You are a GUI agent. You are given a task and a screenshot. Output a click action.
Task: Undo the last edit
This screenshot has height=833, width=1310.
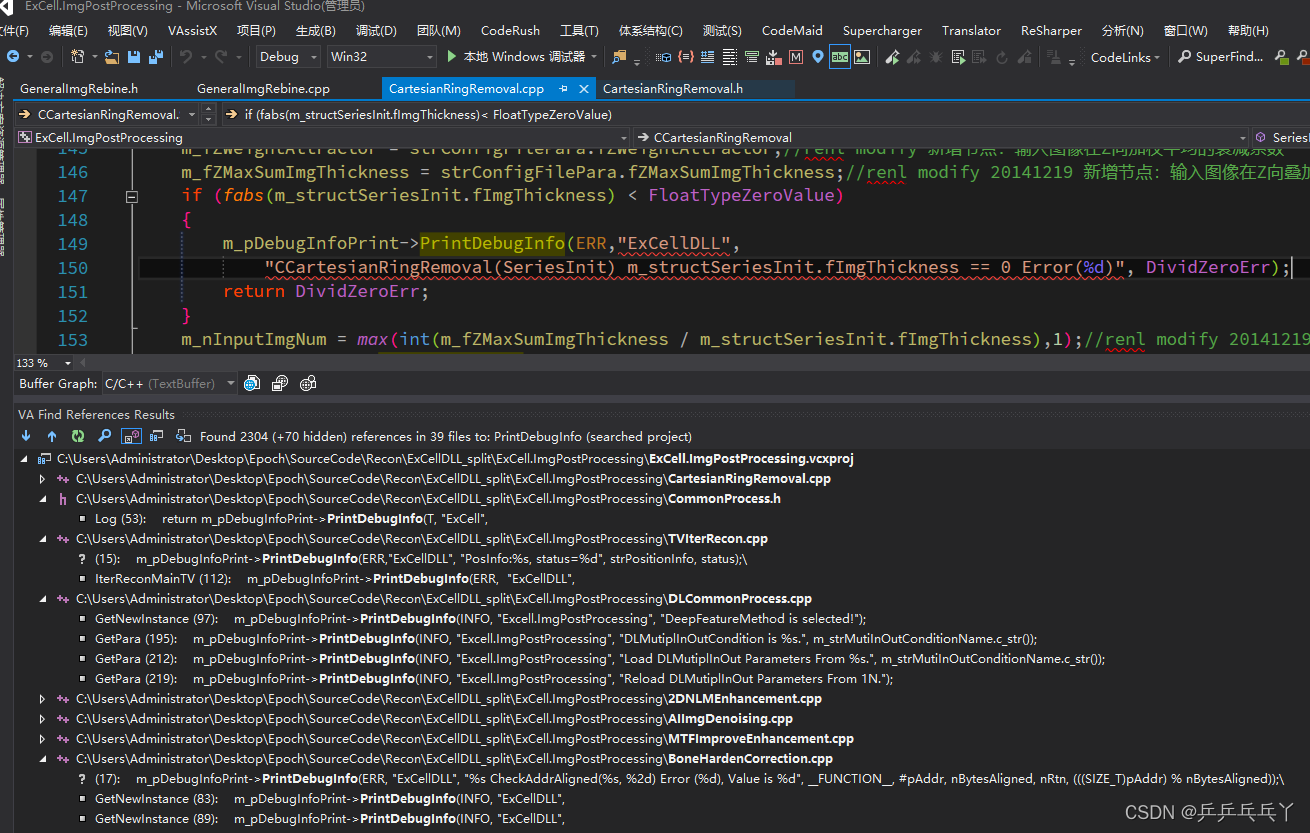point(187,57)
